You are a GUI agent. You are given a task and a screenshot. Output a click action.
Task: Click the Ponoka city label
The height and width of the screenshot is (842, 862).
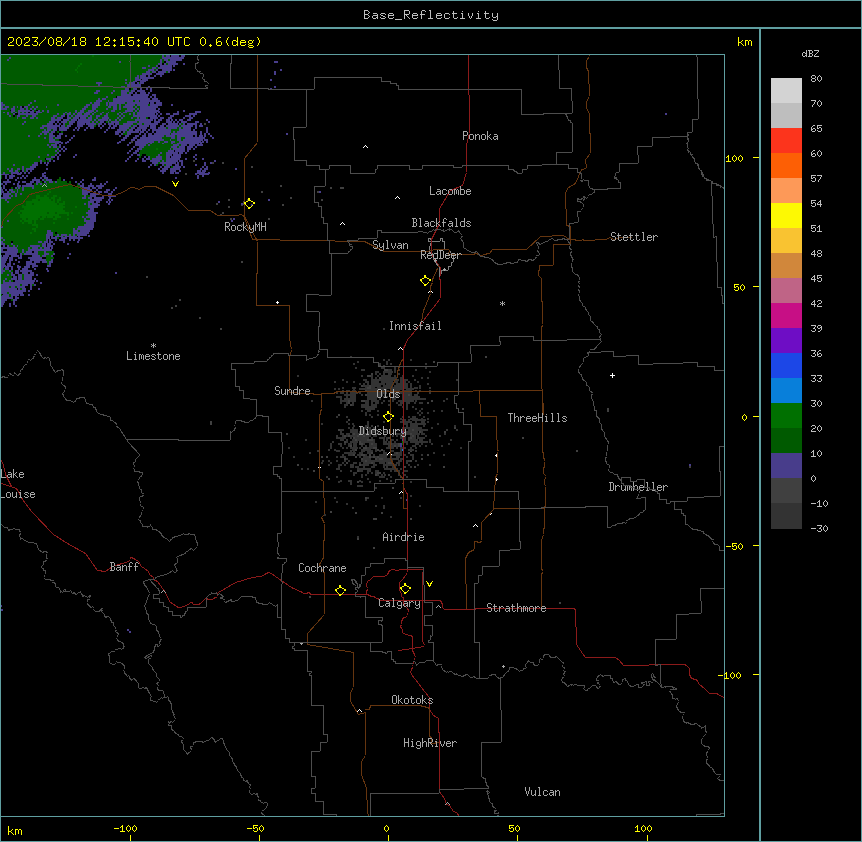480,136
